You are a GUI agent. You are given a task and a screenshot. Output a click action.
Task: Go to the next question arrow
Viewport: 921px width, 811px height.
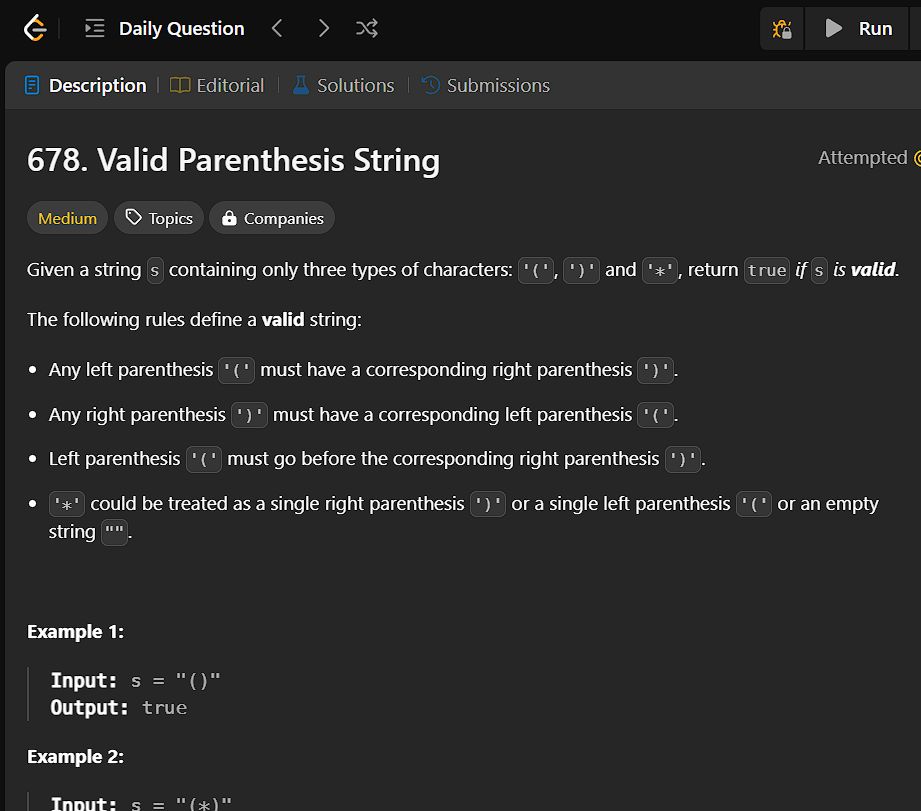coord(323,29)
